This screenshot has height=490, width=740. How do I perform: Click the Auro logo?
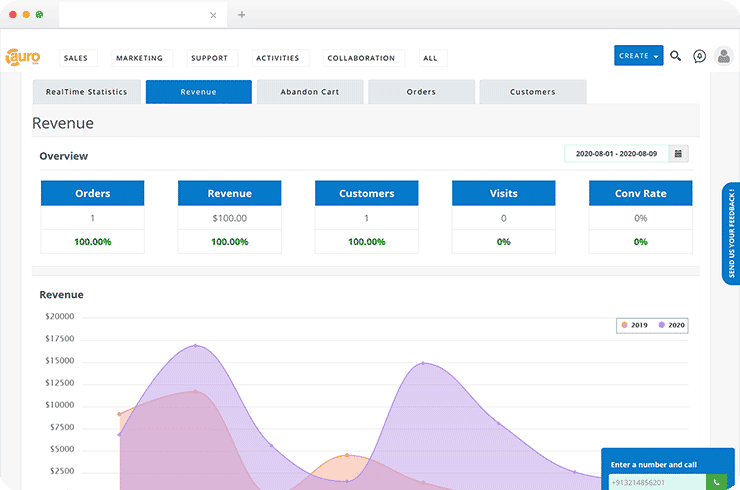click(22, 57)
